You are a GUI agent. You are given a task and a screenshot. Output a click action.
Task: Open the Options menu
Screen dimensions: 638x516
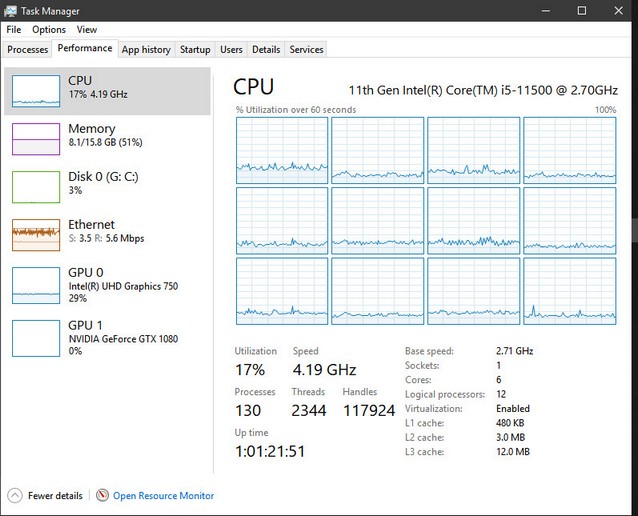[49, 30]
